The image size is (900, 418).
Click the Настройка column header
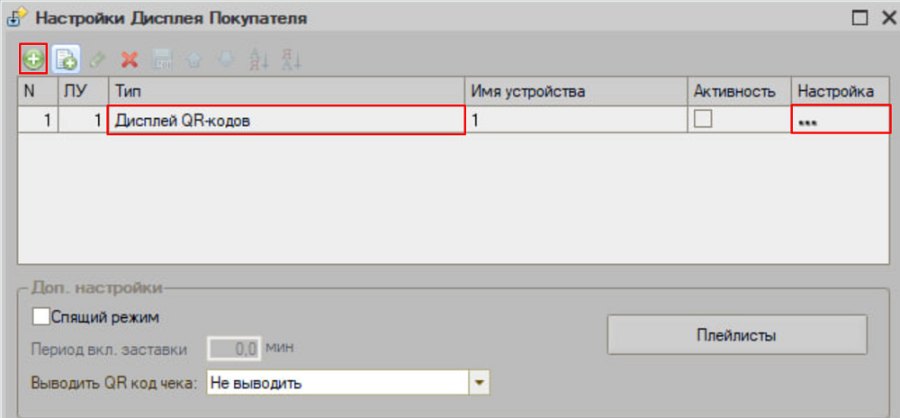[841, 91]
